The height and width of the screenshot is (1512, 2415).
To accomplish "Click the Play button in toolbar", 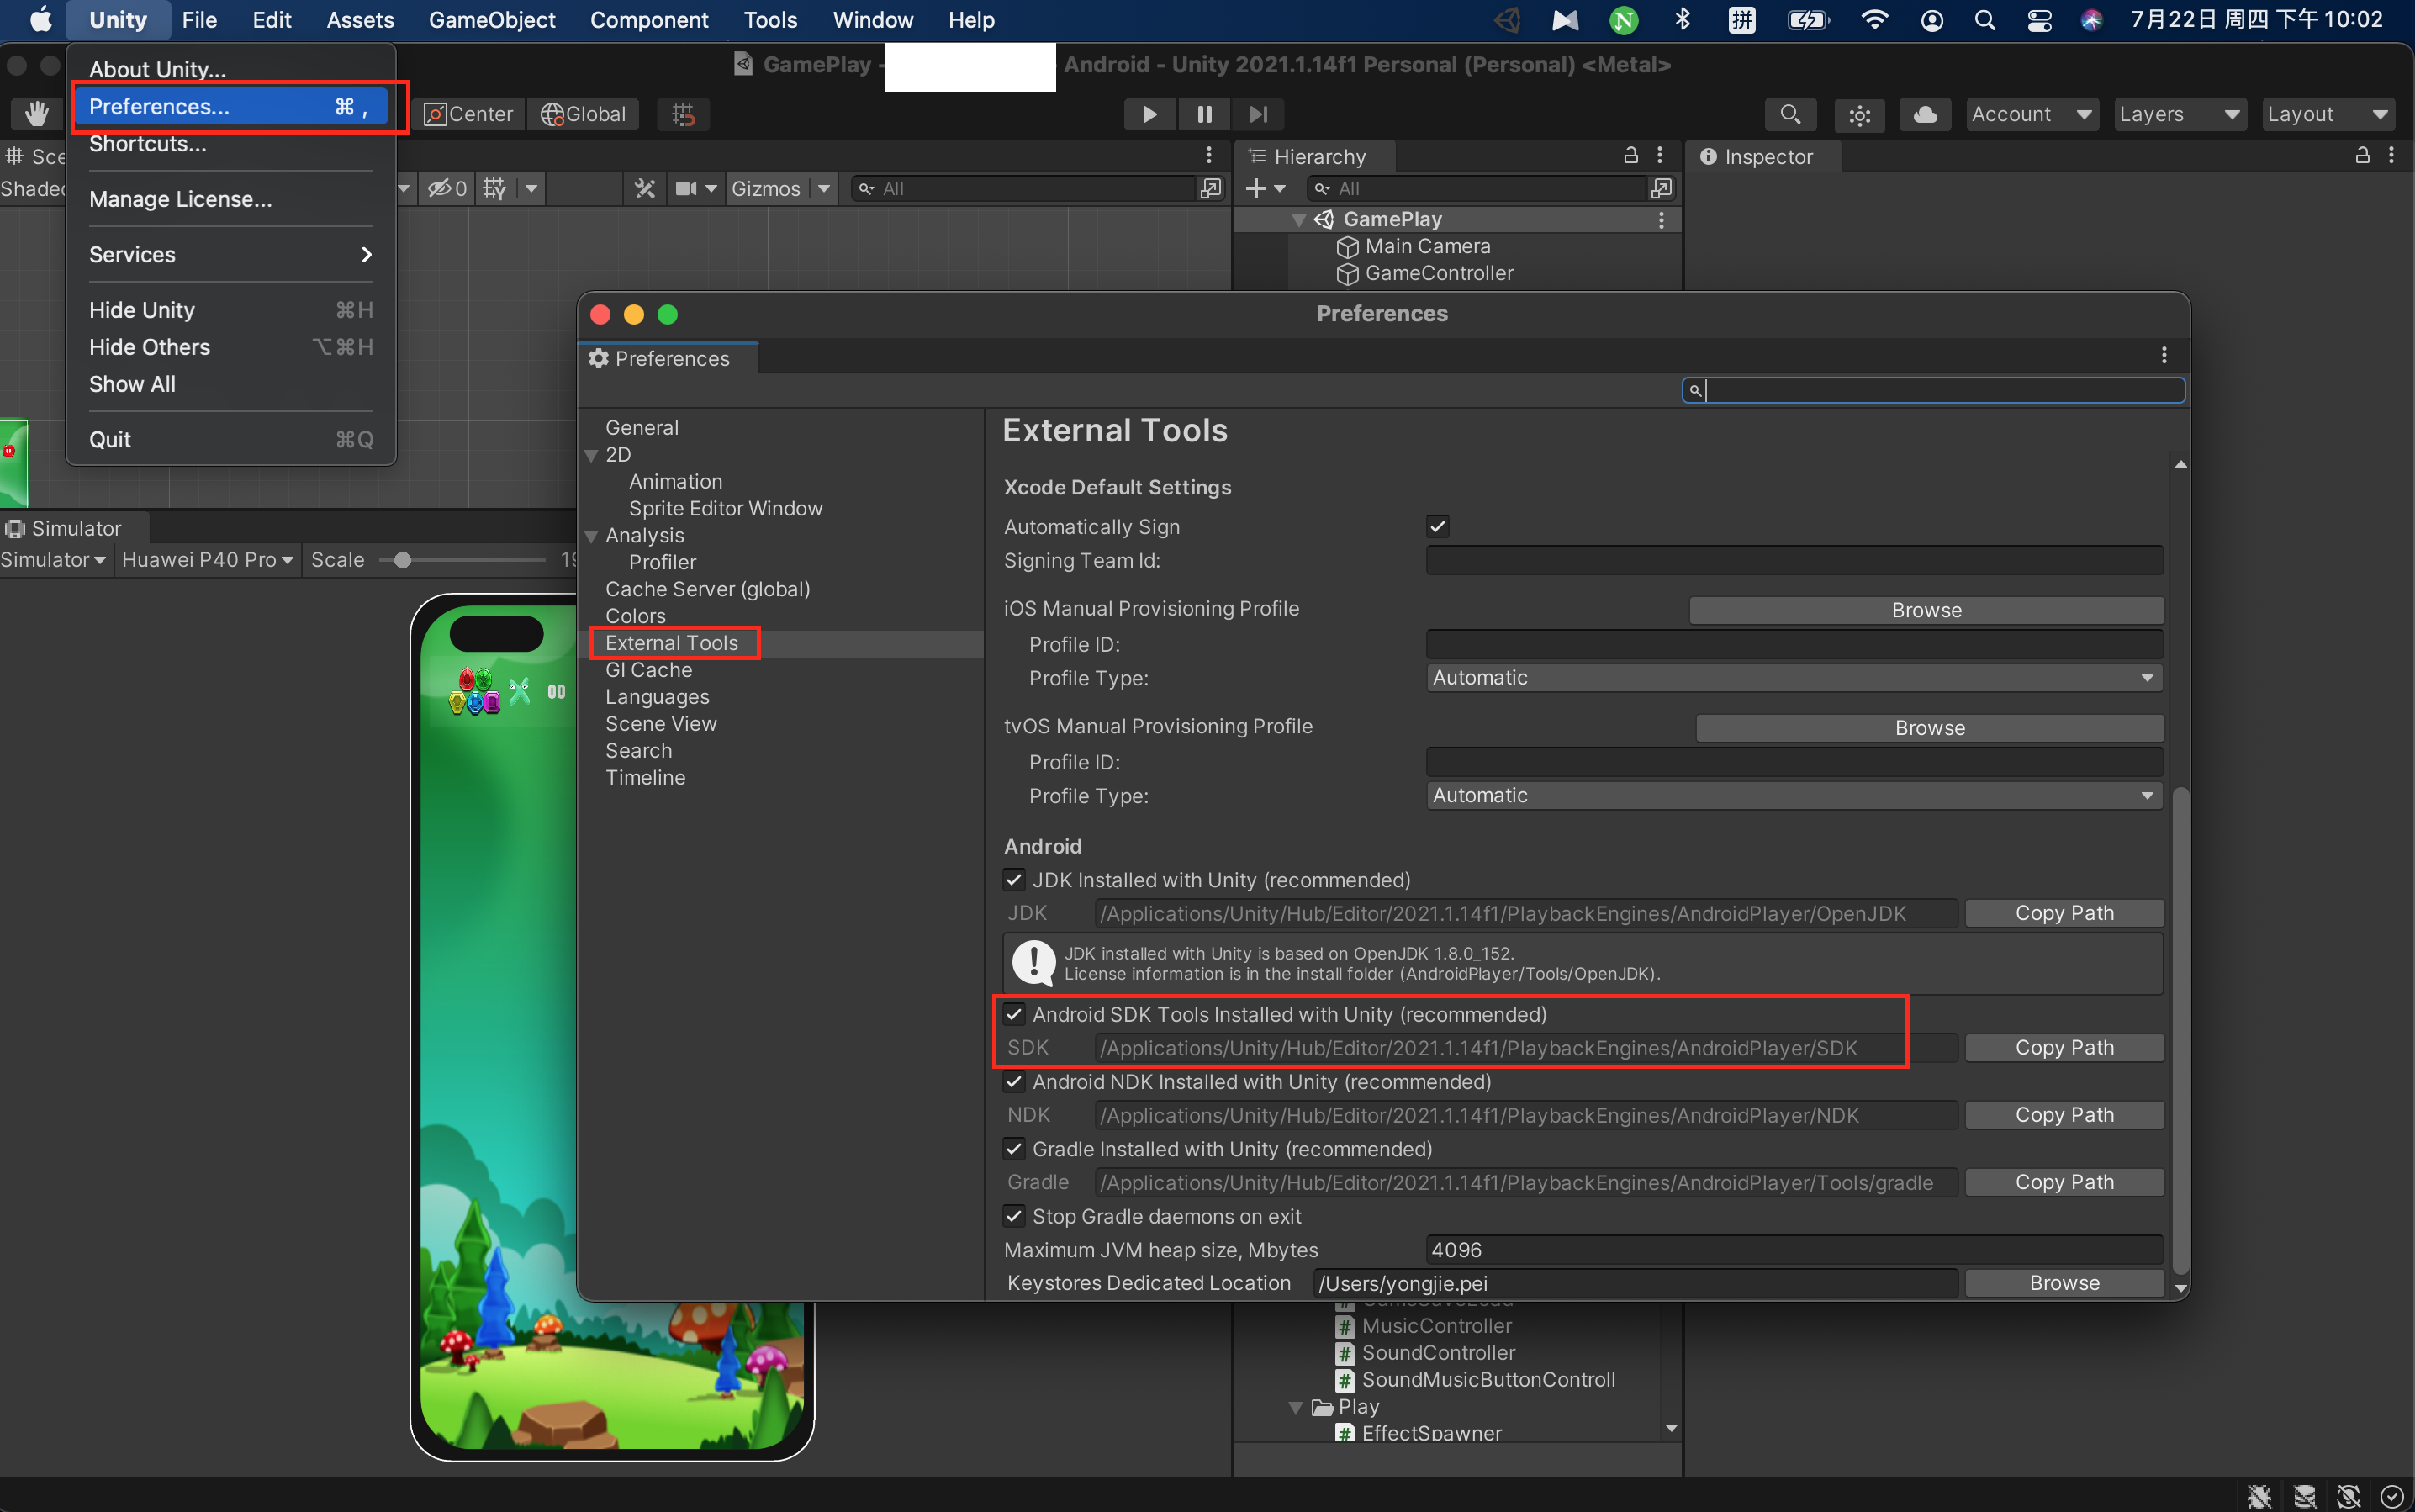I will point(1149,114).
